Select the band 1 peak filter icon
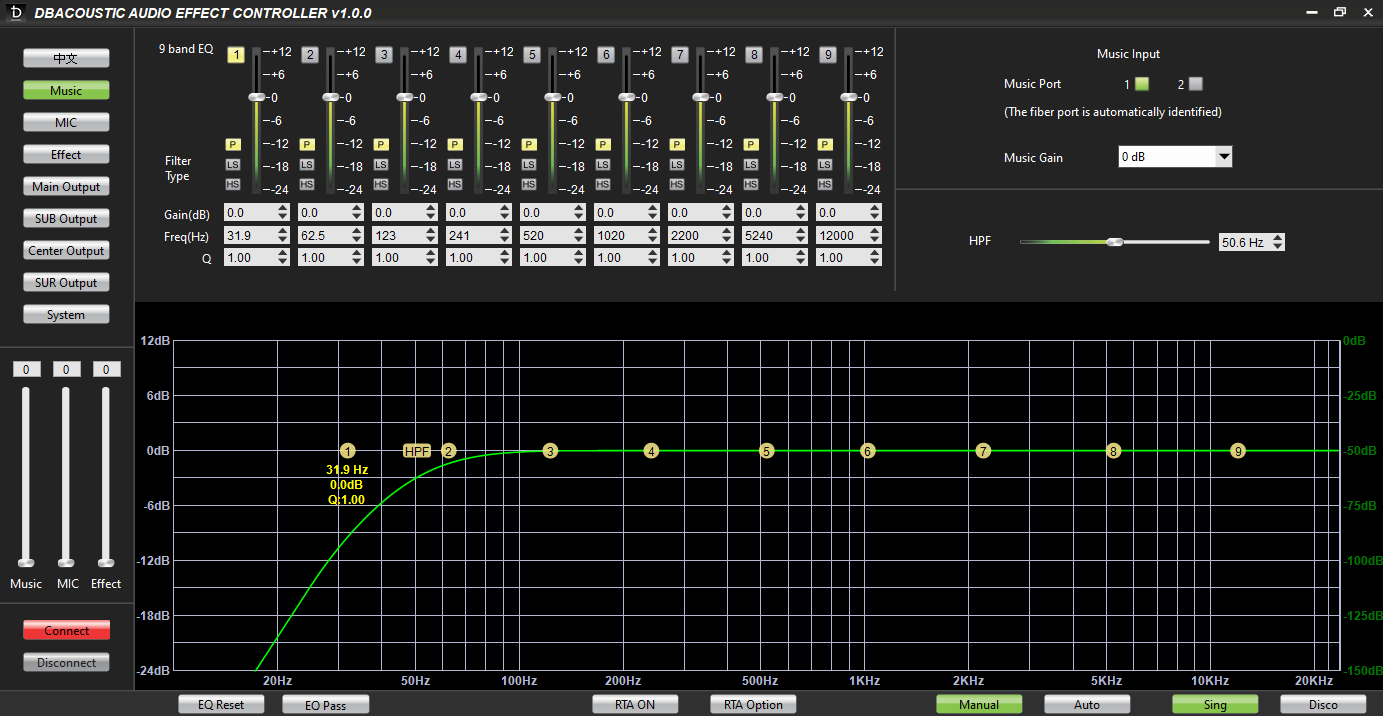Screen dimensions: 1383x716 pyautogui.click(x=233, y=144)
